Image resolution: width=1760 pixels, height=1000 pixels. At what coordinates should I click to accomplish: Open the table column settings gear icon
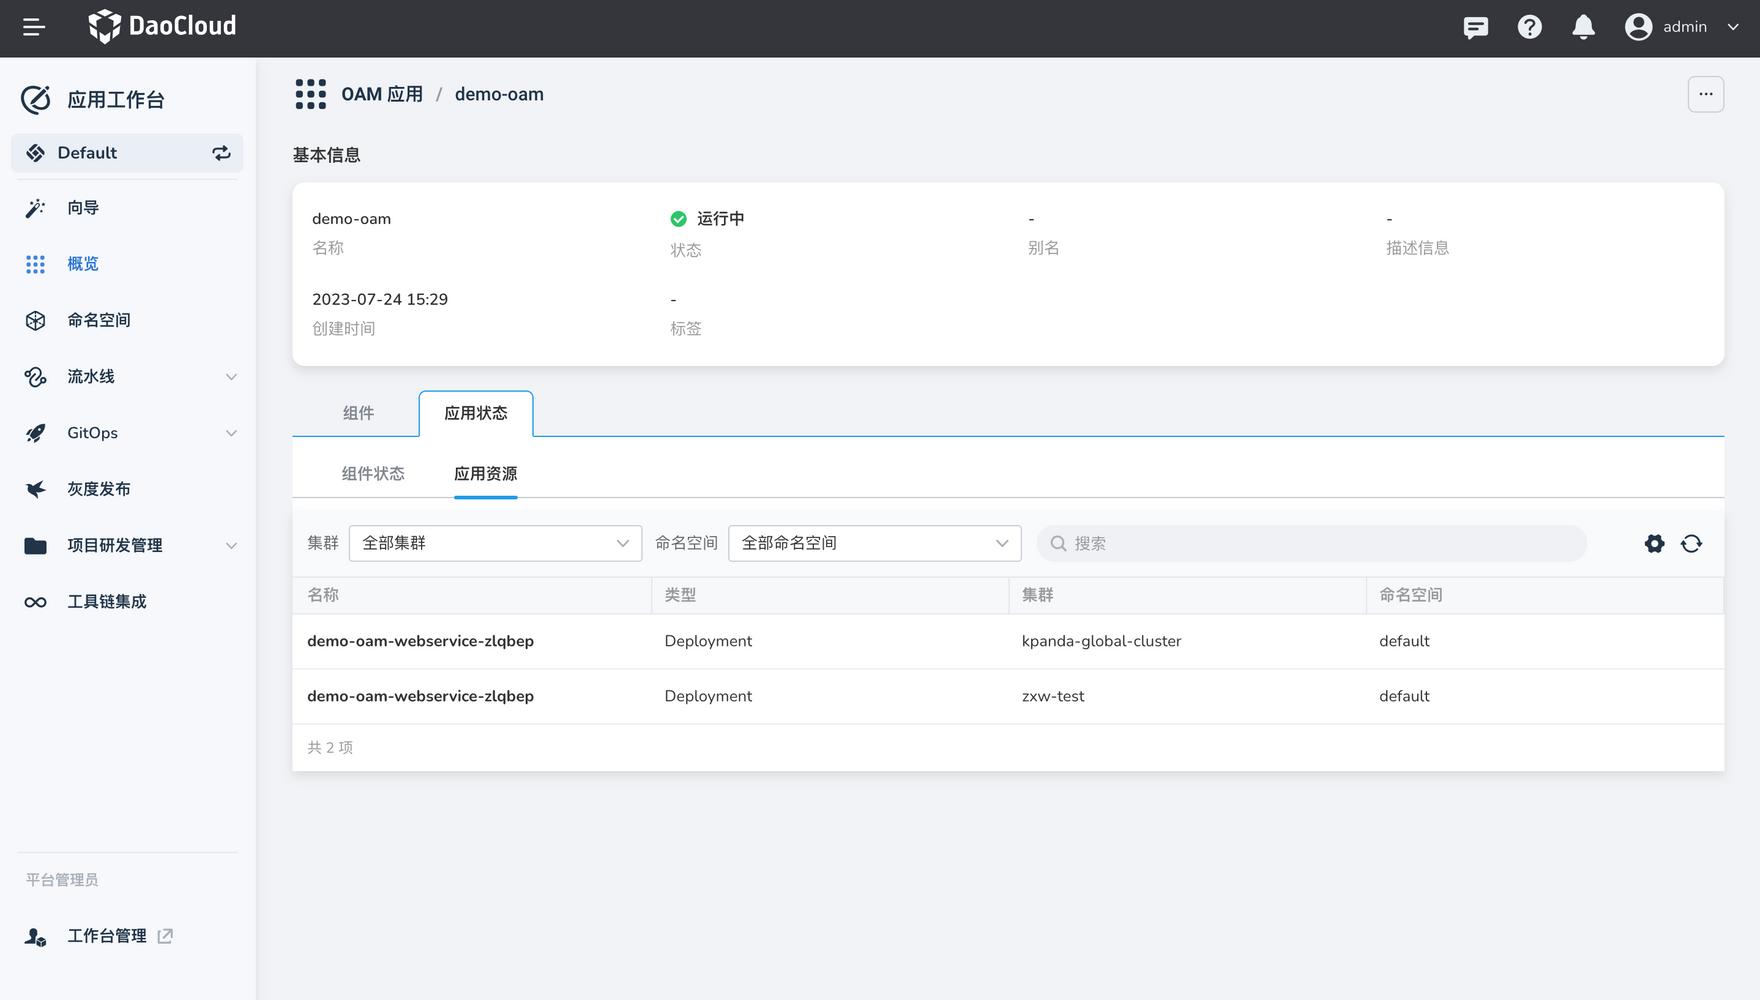tap(1654, 543)
